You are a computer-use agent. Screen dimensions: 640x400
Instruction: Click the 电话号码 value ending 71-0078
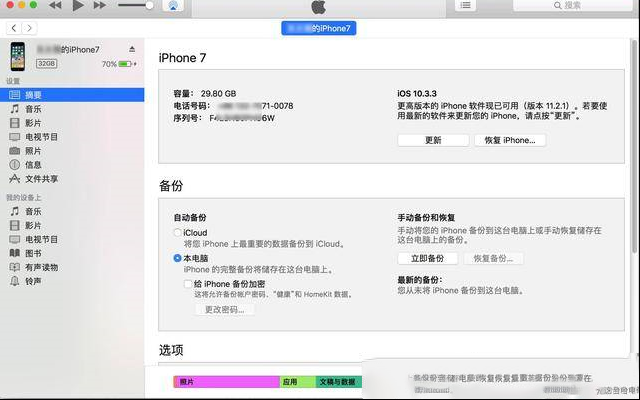[x=255, y=106]
